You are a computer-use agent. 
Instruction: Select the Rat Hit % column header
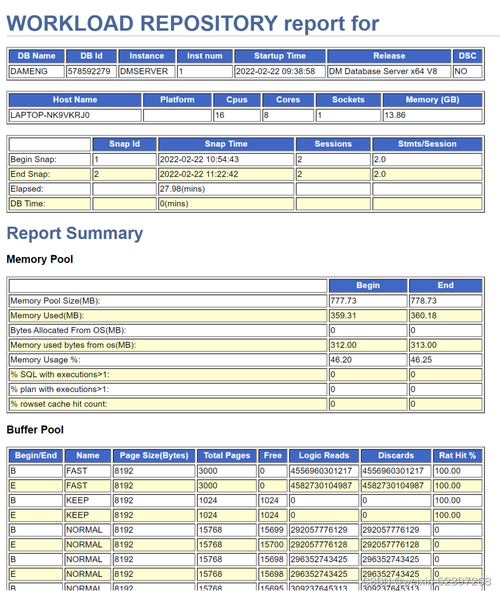(x=457, y=456)
